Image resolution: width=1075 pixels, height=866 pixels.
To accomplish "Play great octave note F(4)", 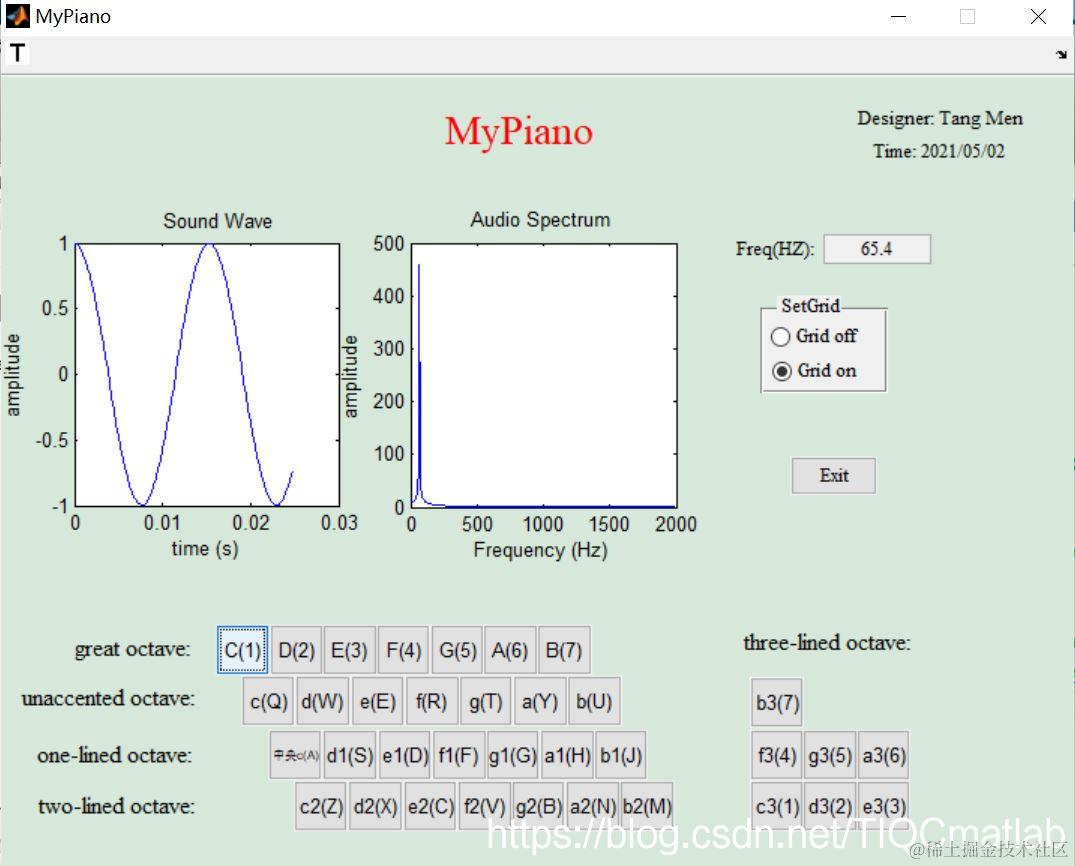I will 403,649.
